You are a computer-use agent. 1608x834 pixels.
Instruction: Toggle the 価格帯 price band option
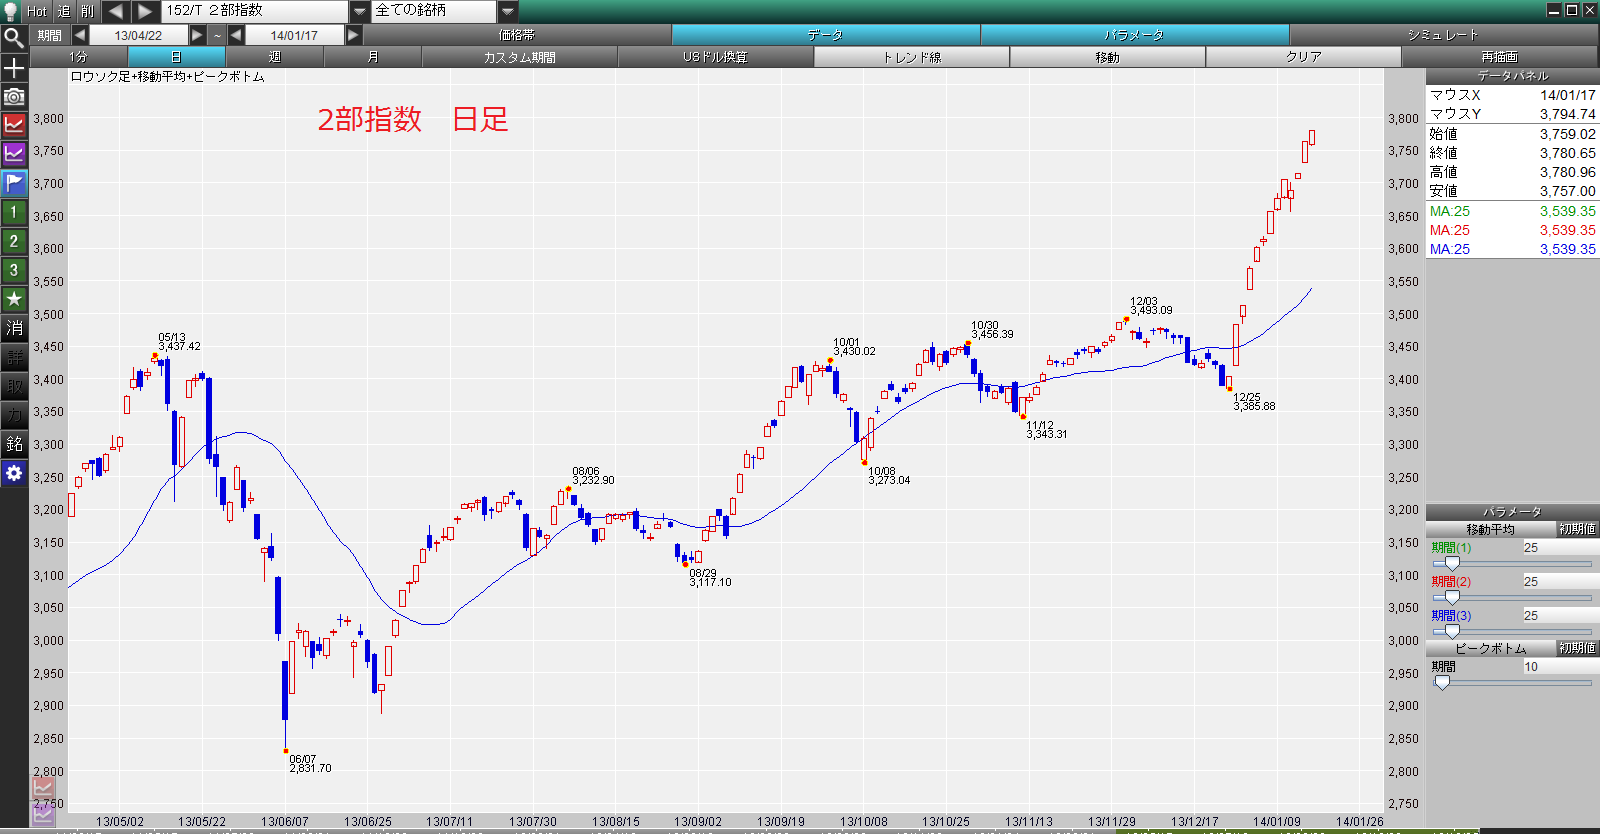[517, 35]
